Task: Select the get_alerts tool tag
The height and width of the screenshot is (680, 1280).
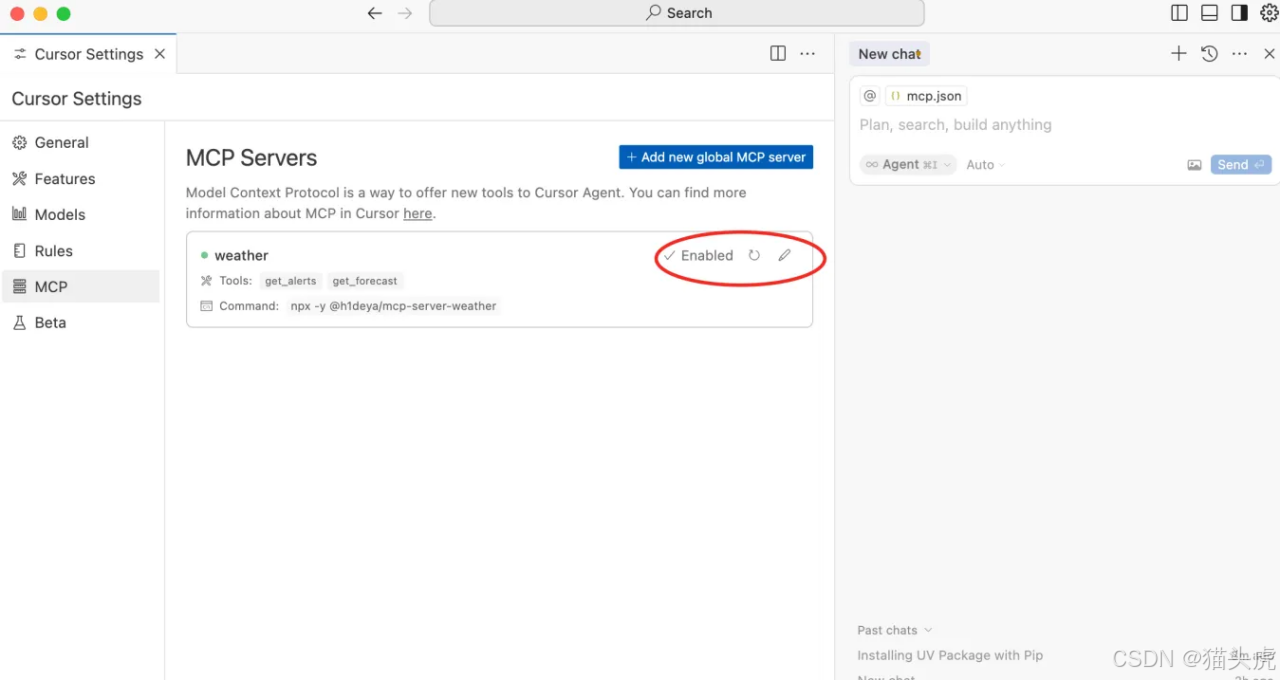Action: pos(290,281)
